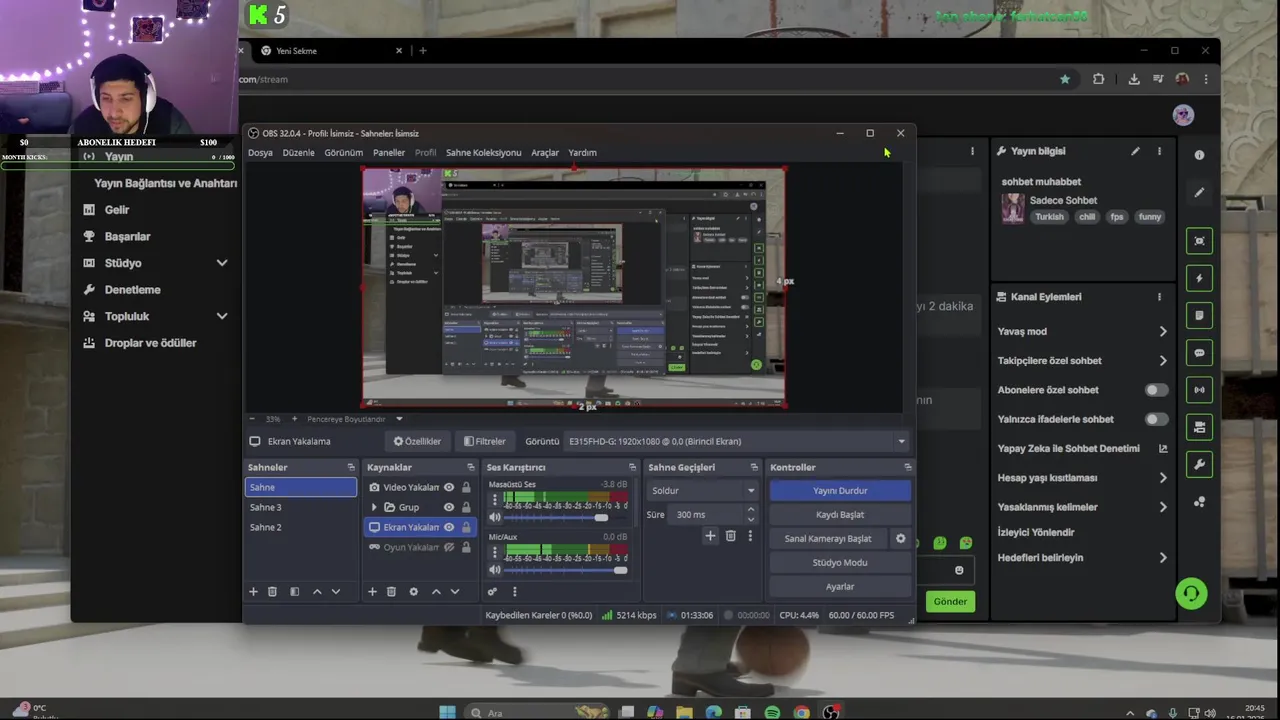Open Özellikler for the selected source

coord(417,441)
